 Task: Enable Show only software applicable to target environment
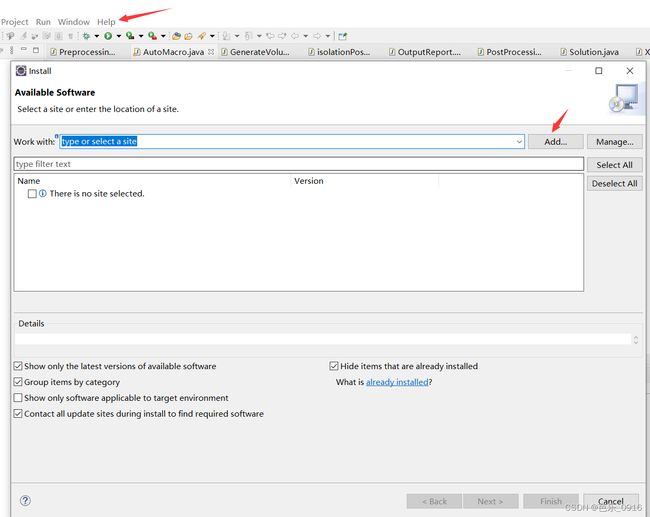click(x=18, y=398)
